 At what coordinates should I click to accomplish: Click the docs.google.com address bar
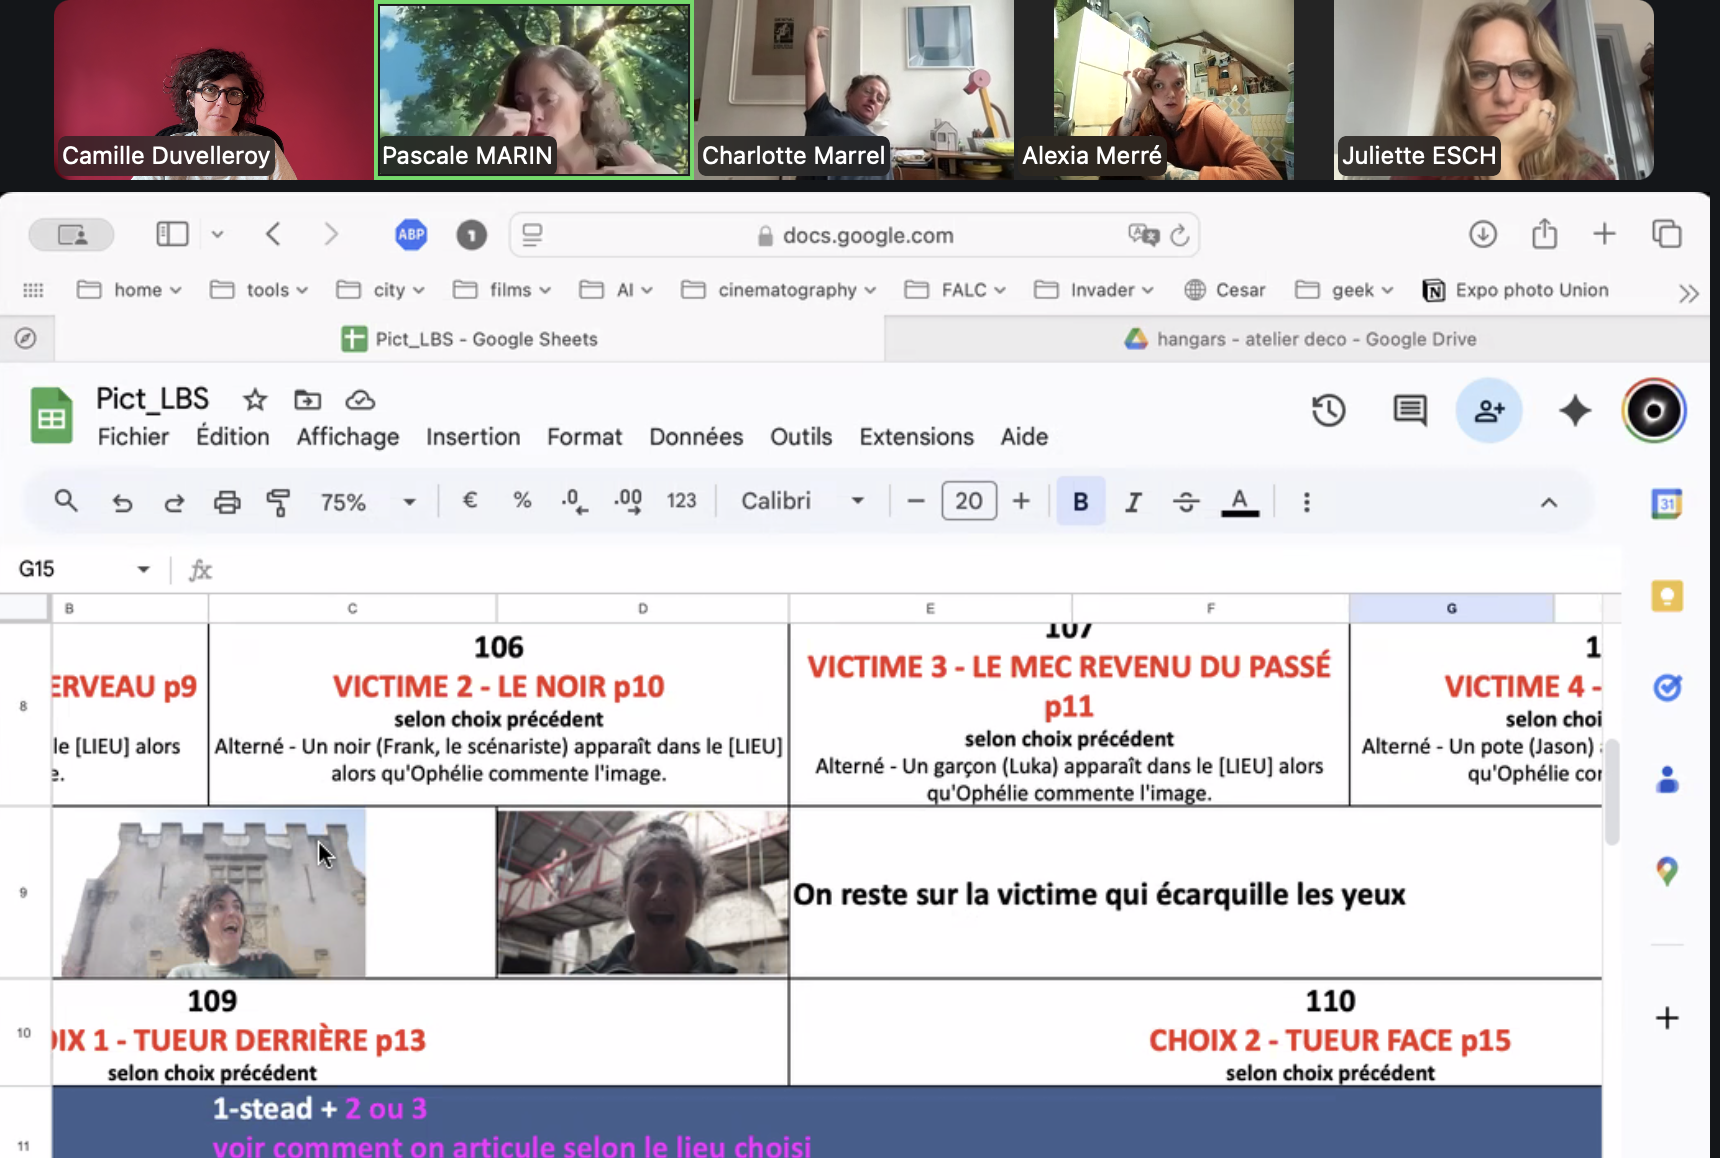coord(867,235)
